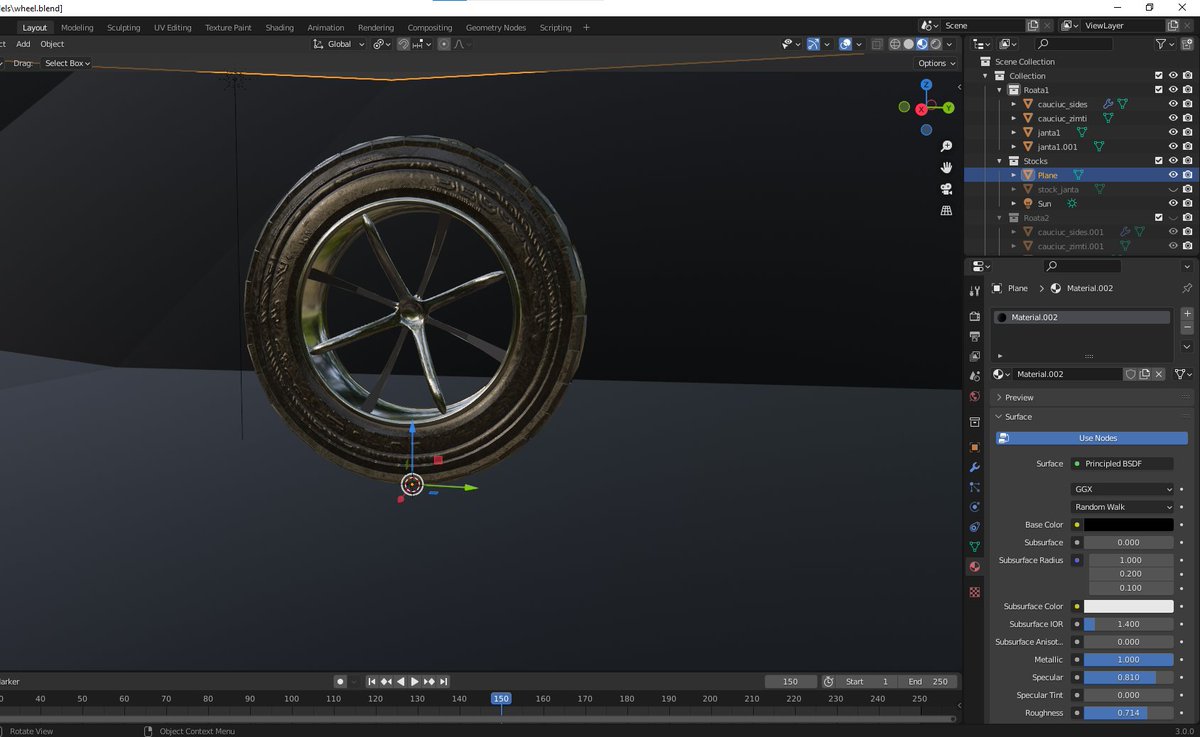1200x737 pixels.
Task: Toggle snapping magnet icon
Action: [404, 44]
